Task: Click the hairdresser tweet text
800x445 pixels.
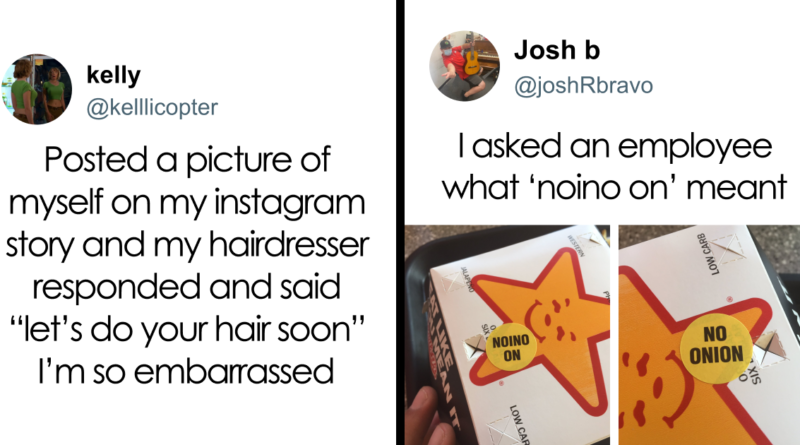Action: (187, 265)
